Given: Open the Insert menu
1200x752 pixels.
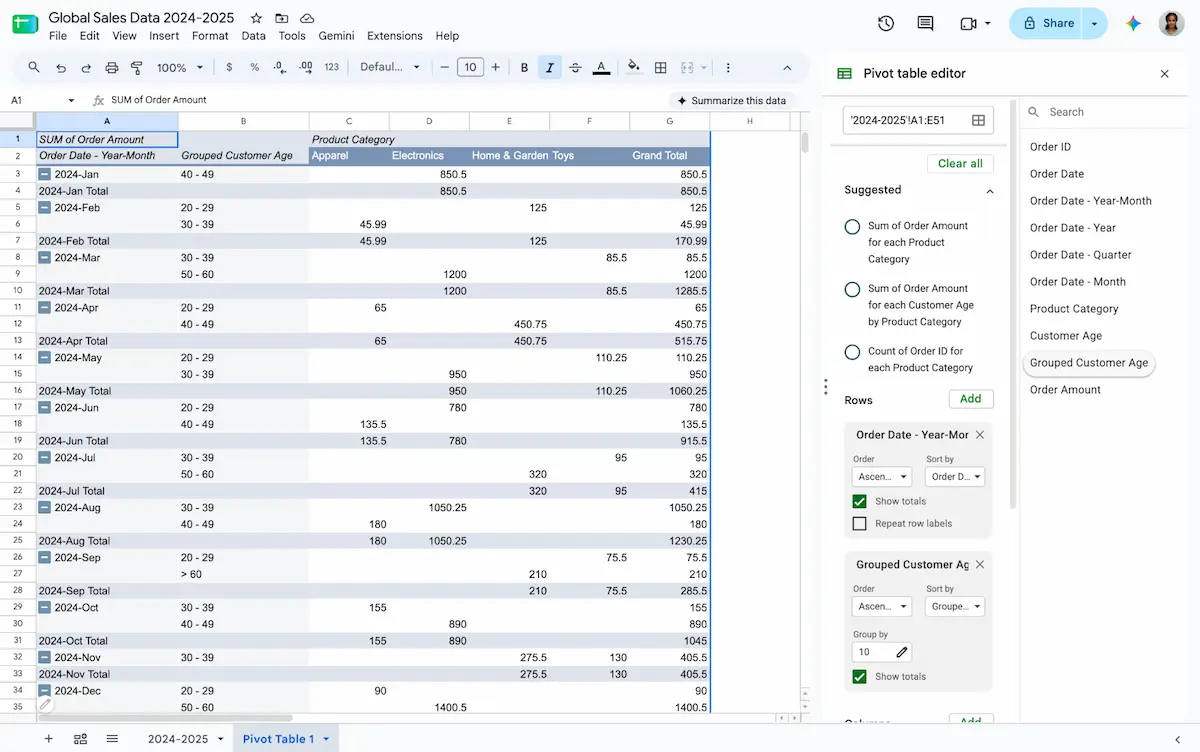Looking at the screenshot, I should pos(164,36).
